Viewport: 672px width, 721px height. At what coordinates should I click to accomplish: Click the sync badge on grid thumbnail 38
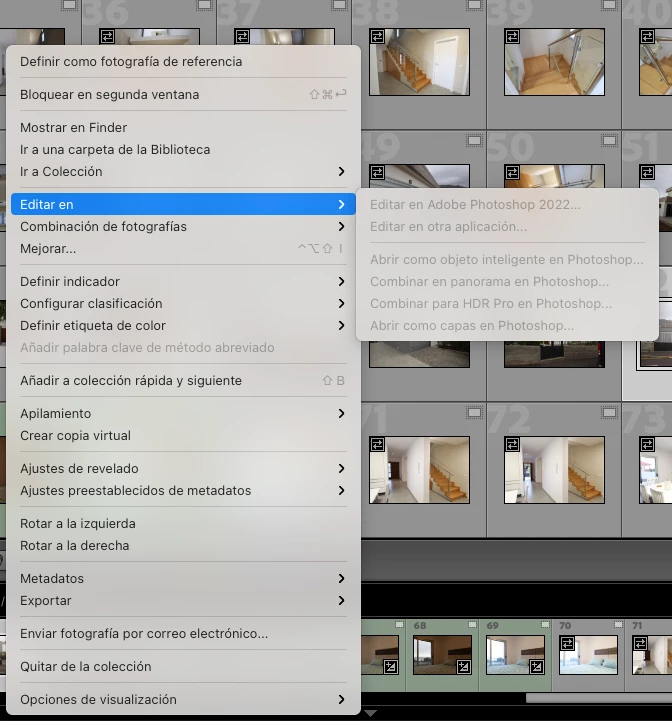[377, 37]
